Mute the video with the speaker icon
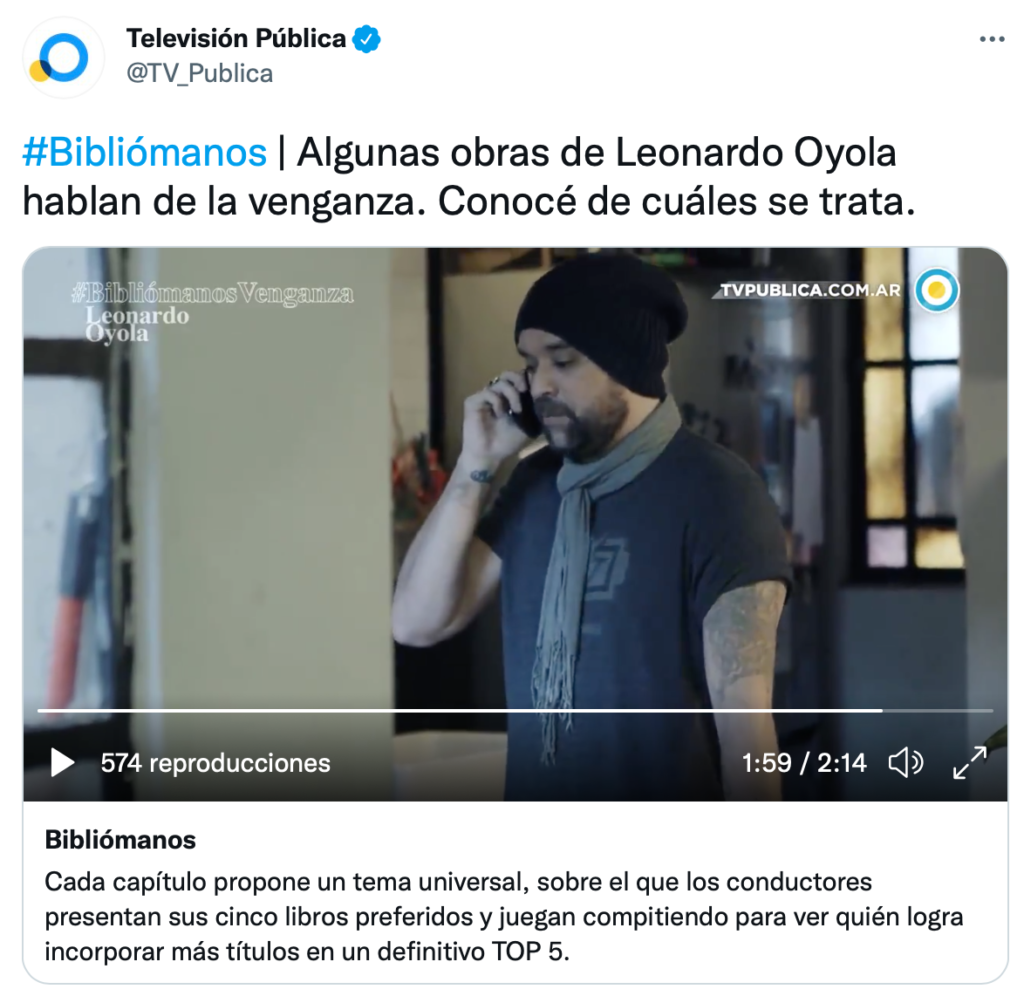The image size is (1024, 996). (906, 762)
